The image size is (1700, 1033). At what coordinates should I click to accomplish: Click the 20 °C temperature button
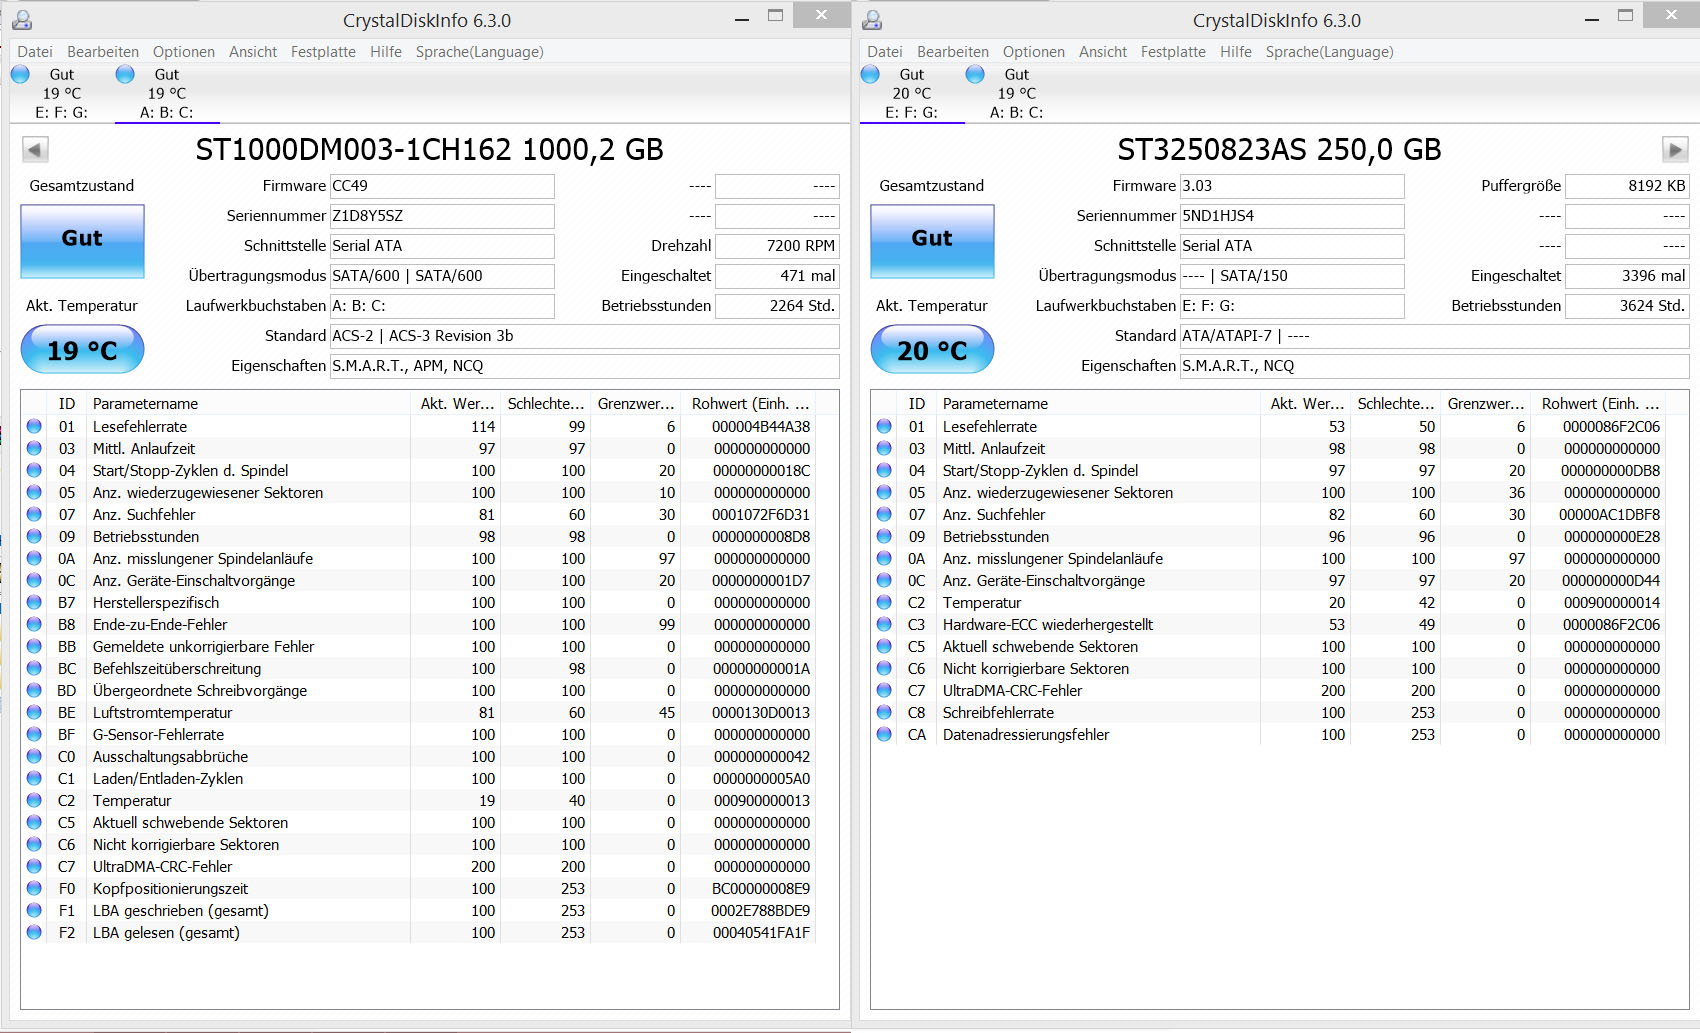[933, 350]
